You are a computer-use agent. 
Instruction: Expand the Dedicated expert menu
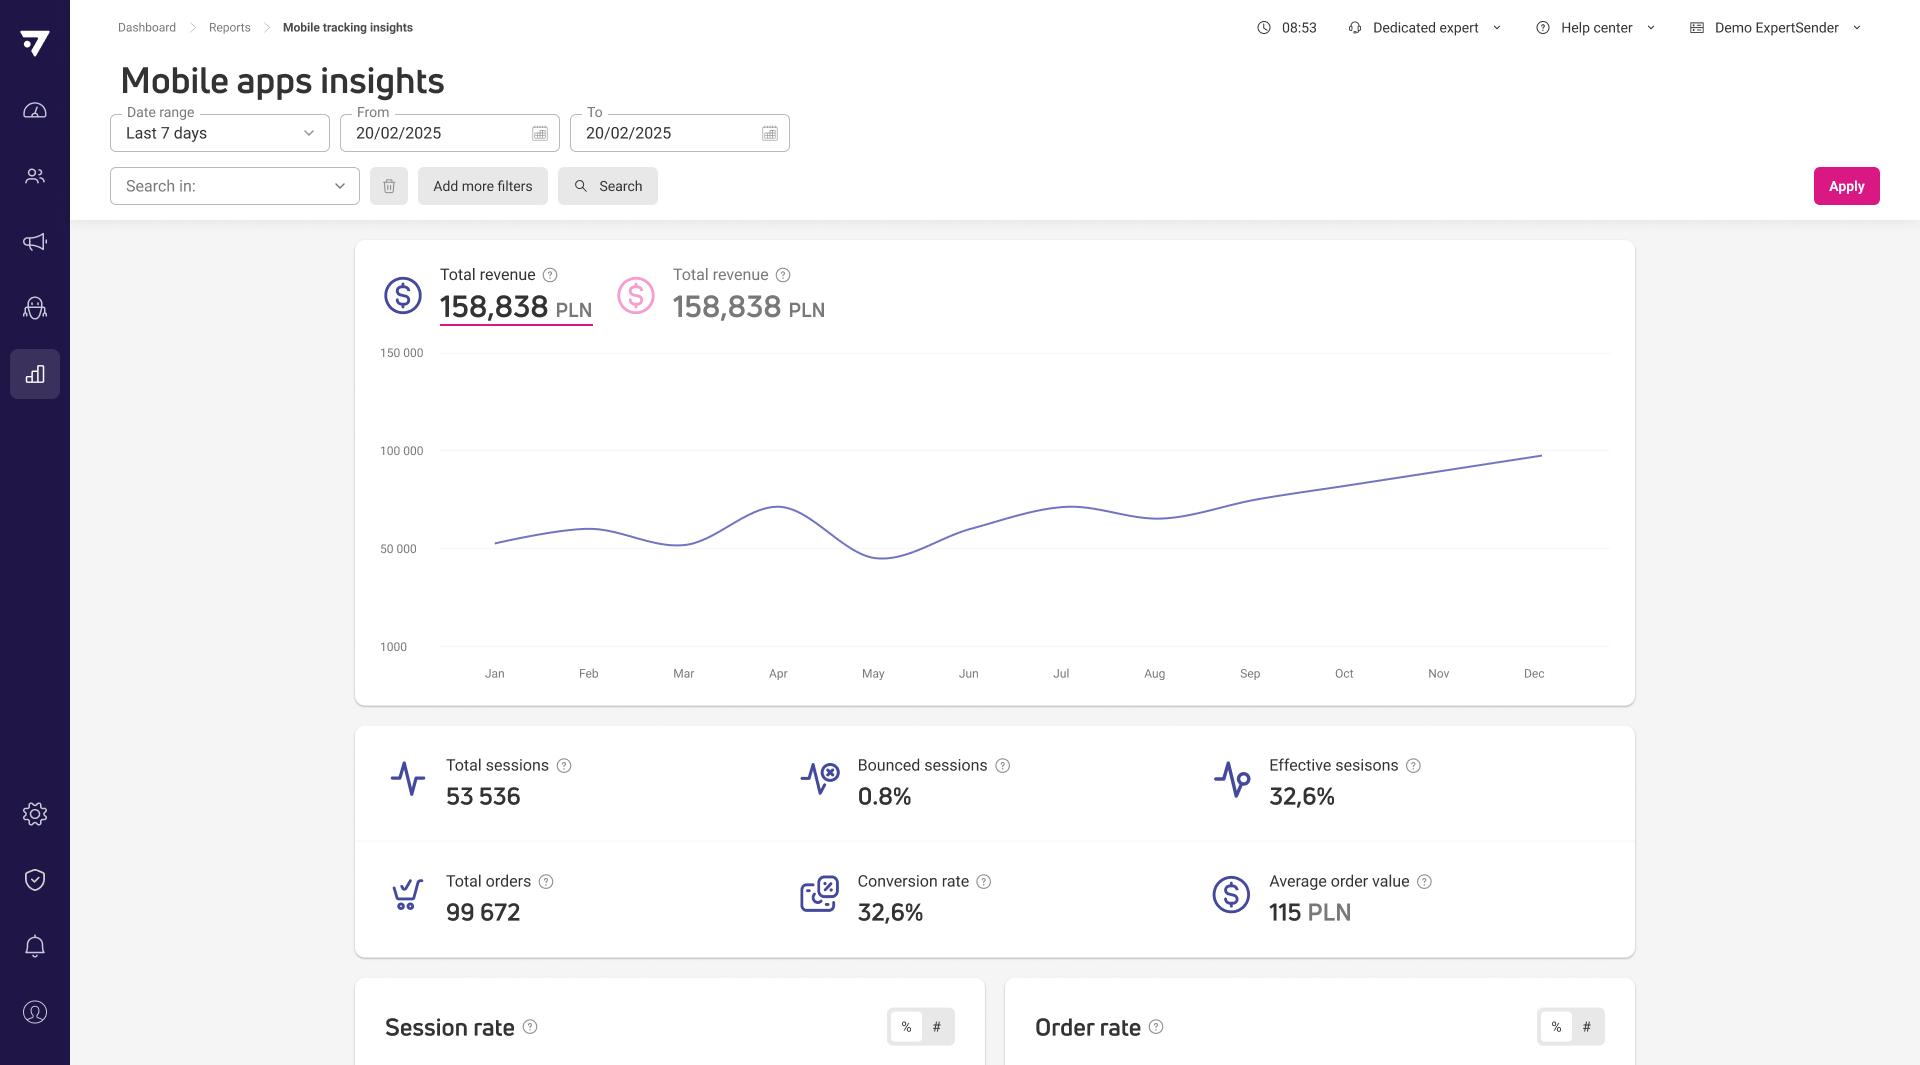point(1425,28)
